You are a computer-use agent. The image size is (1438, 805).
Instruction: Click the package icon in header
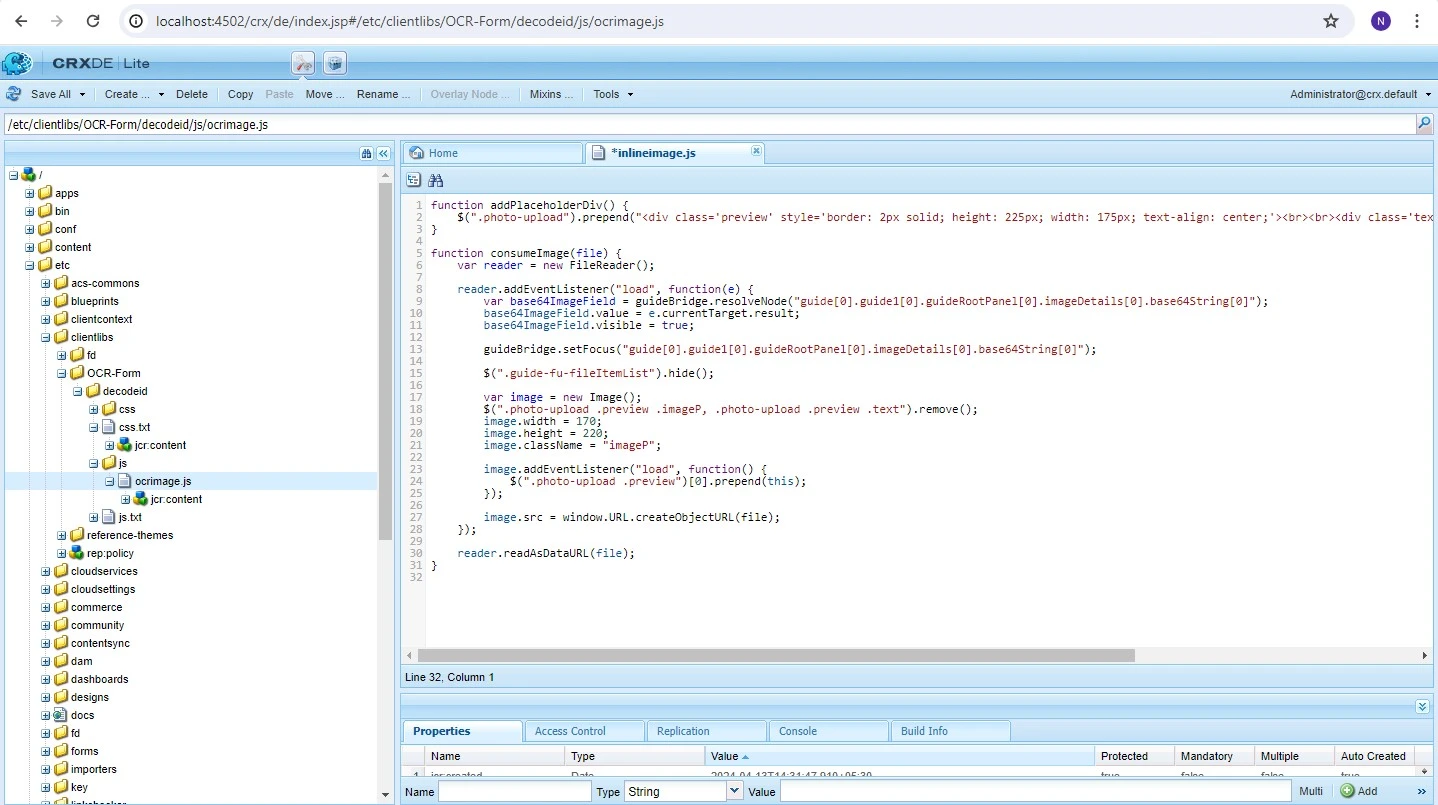[x=335, y=63]
